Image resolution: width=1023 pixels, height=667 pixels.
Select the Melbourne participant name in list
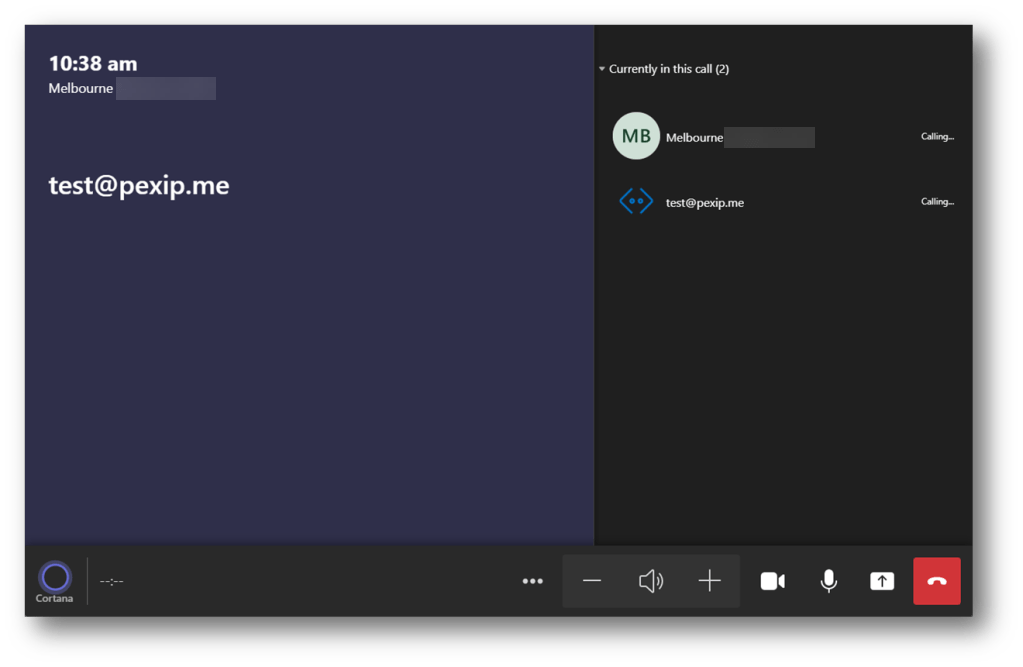tap(695, 138)
